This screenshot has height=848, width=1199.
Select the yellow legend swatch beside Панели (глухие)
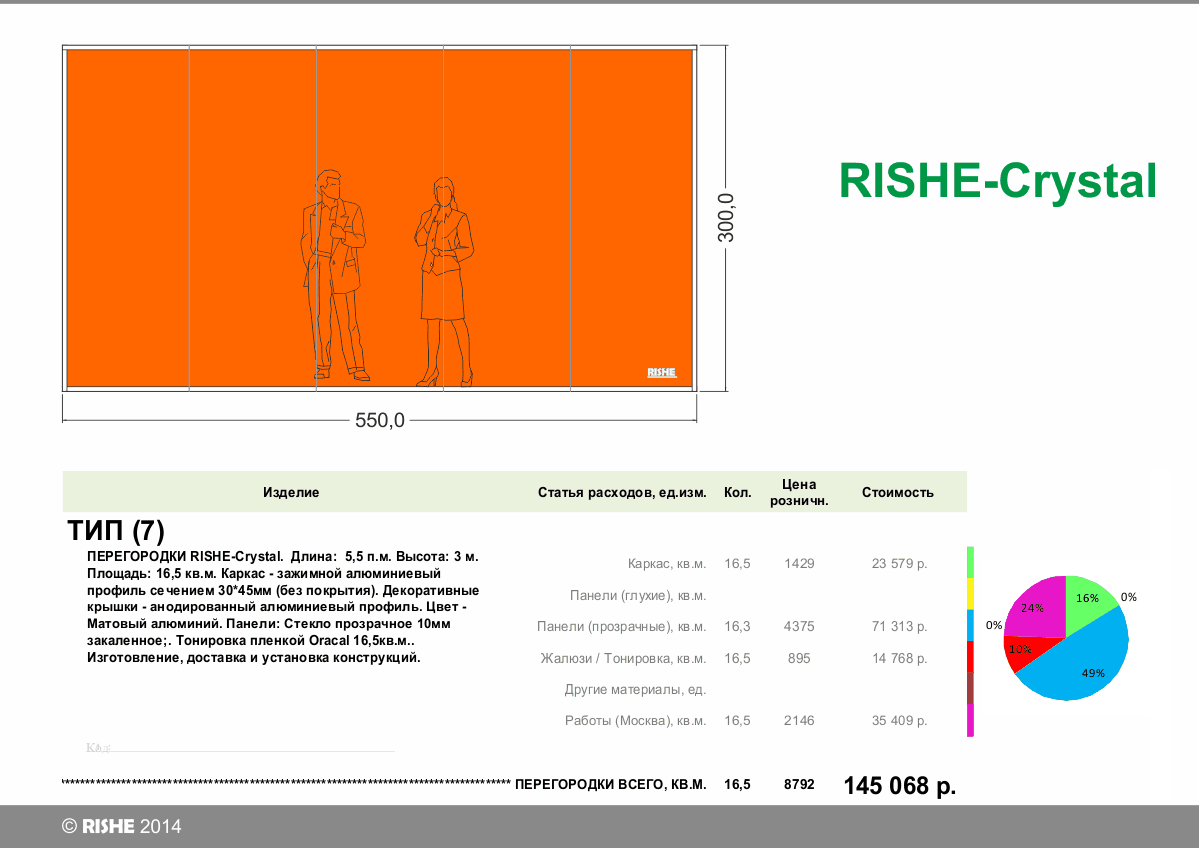click(x=970, y=593)
